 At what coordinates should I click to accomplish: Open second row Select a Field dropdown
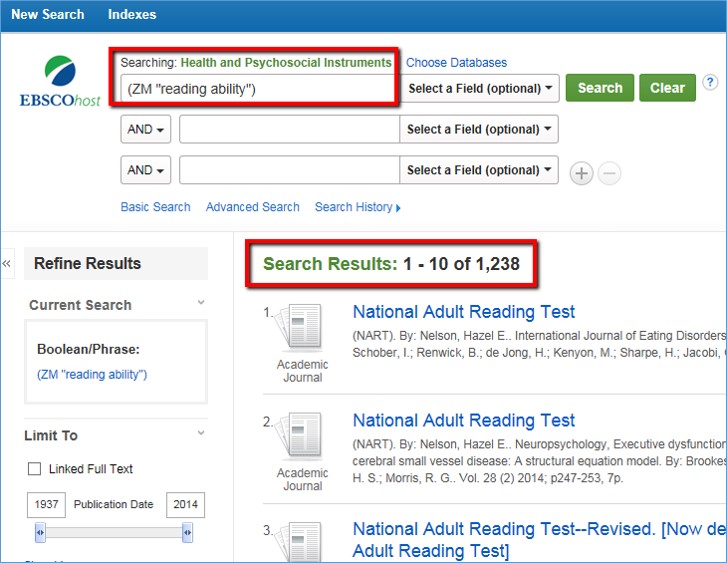tap(479, 129)
